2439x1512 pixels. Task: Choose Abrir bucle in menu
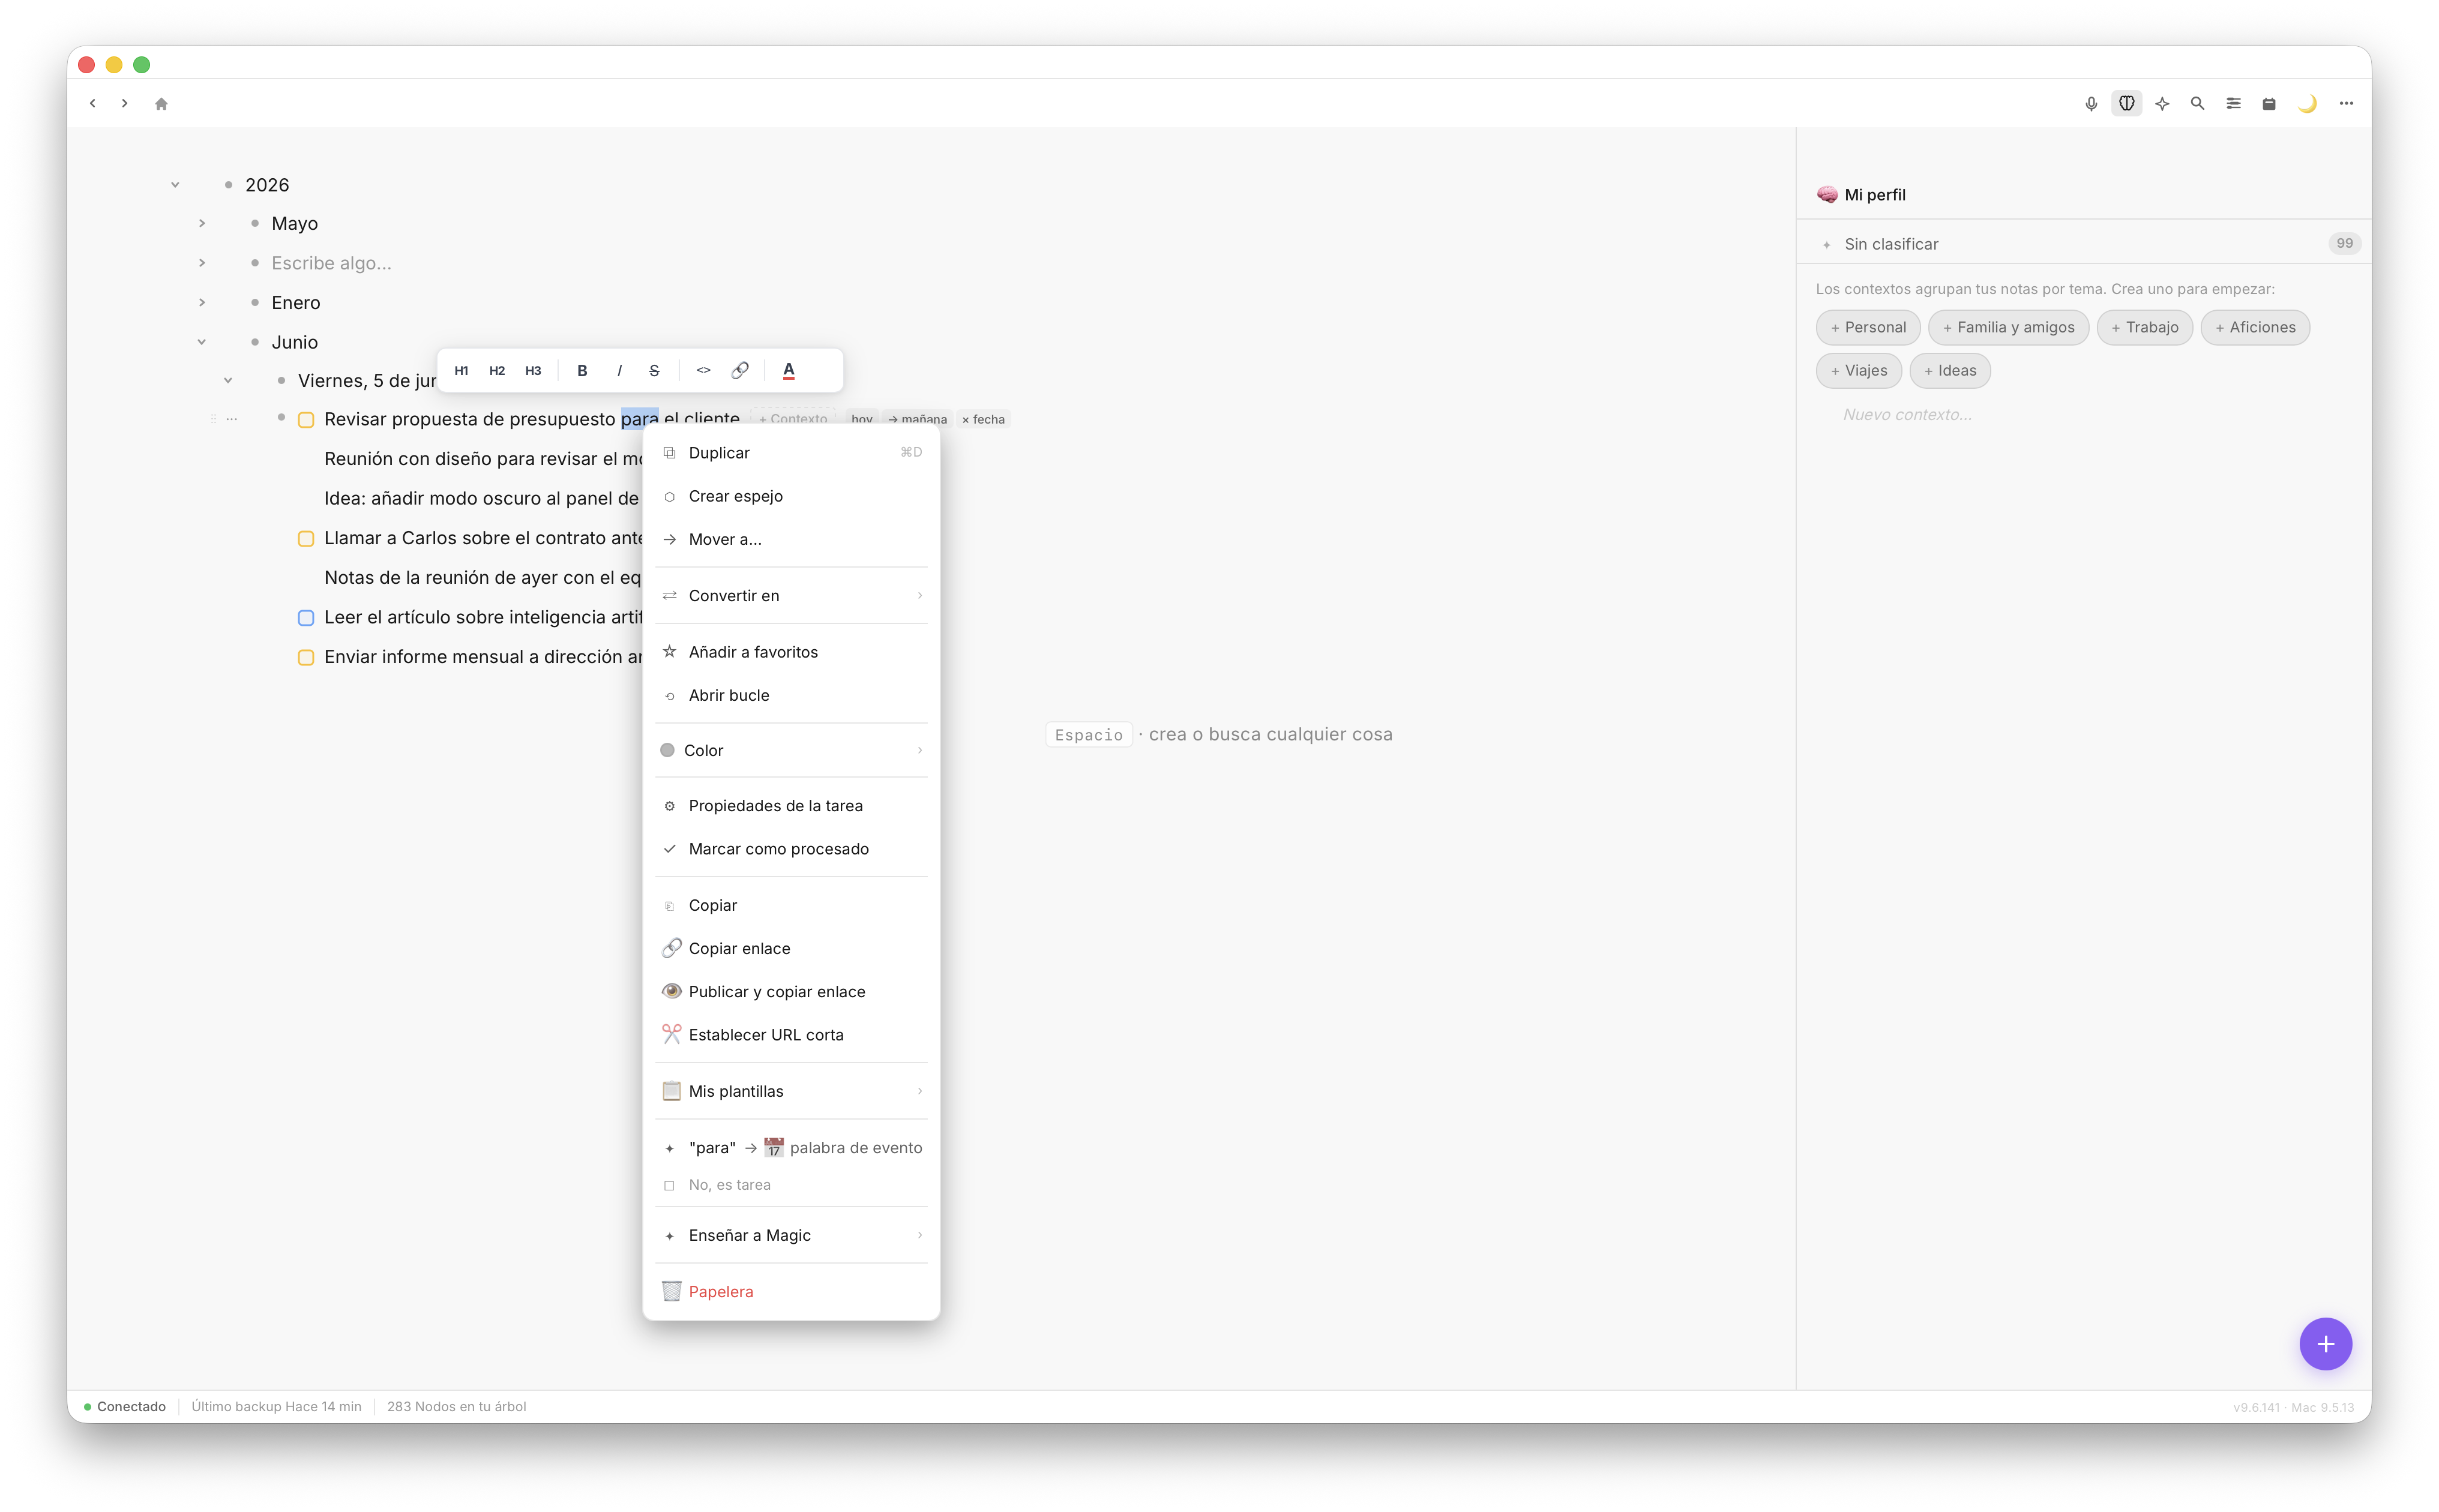click(x=791, y=696)
